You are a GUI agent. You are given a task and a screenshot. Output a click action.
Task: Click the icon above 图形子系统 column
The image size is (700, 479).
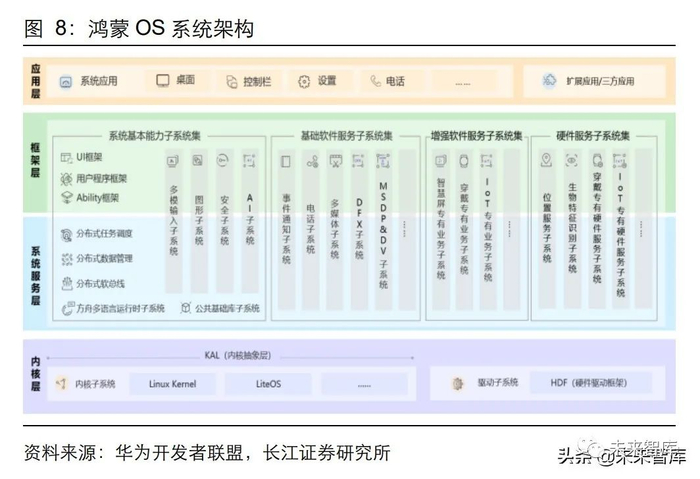click(x=197, y=160)
